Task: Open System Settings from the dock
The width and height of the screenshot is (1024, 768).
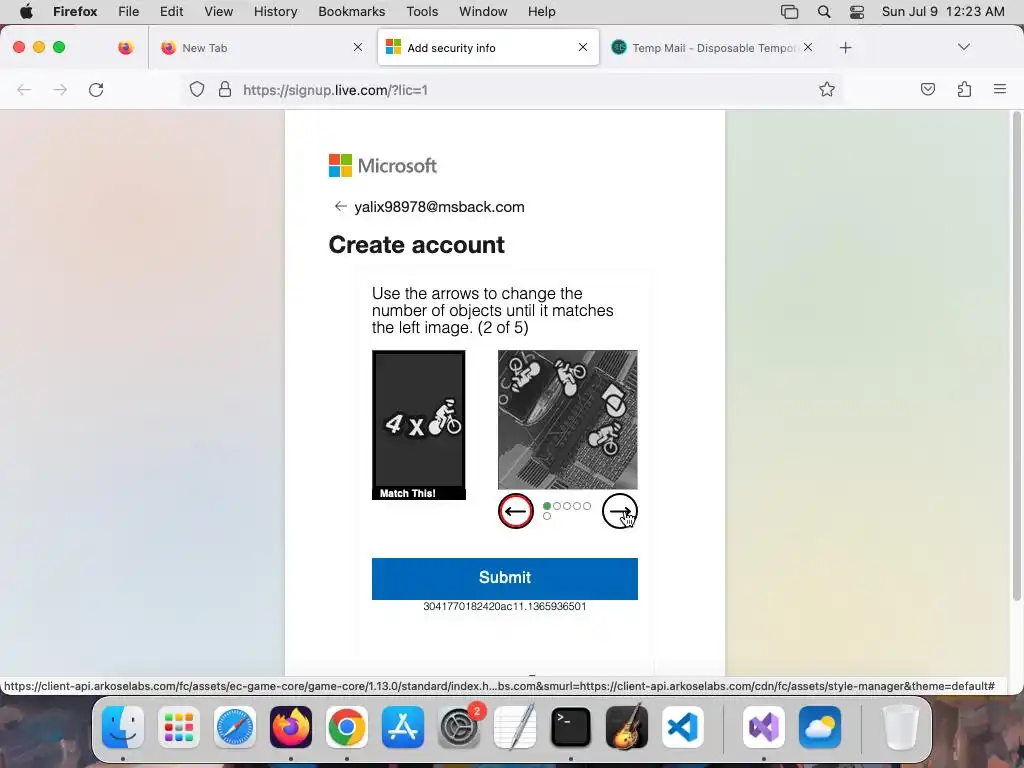Action: pos(459,727)
